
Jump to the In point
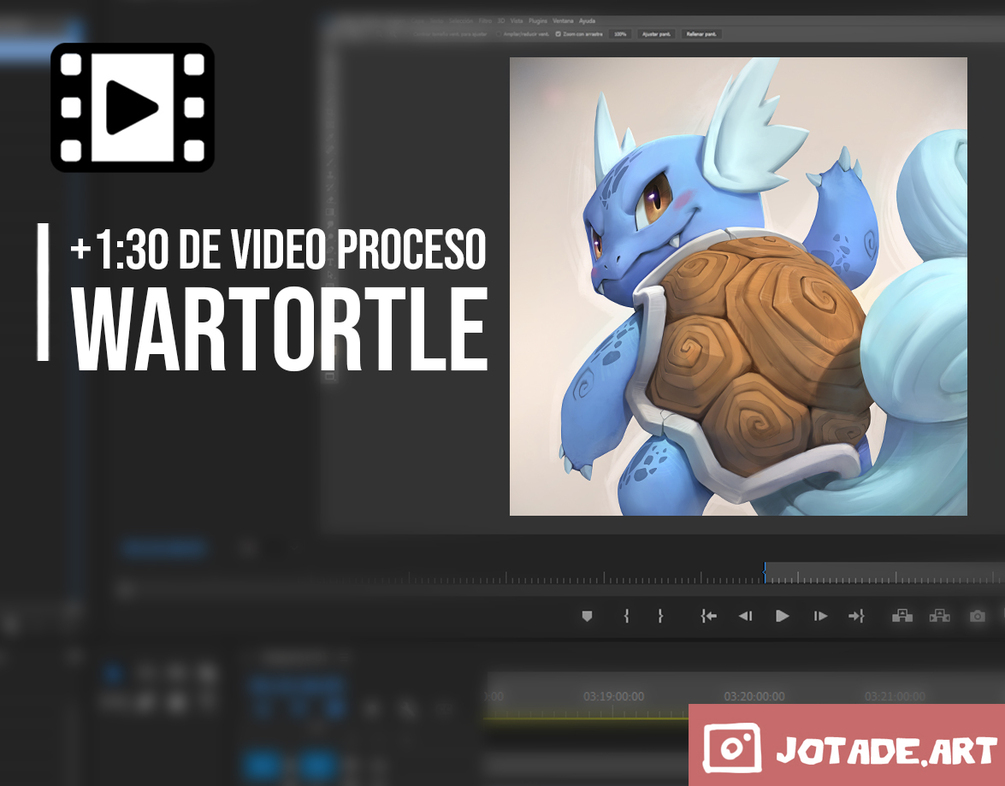click(x=708, y=616)
